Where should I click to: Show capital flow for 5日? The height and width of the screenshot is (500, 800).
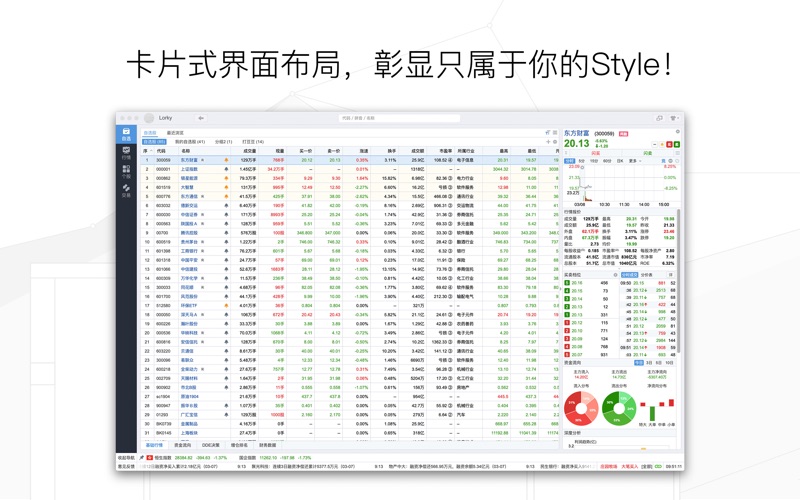point(658,362)
